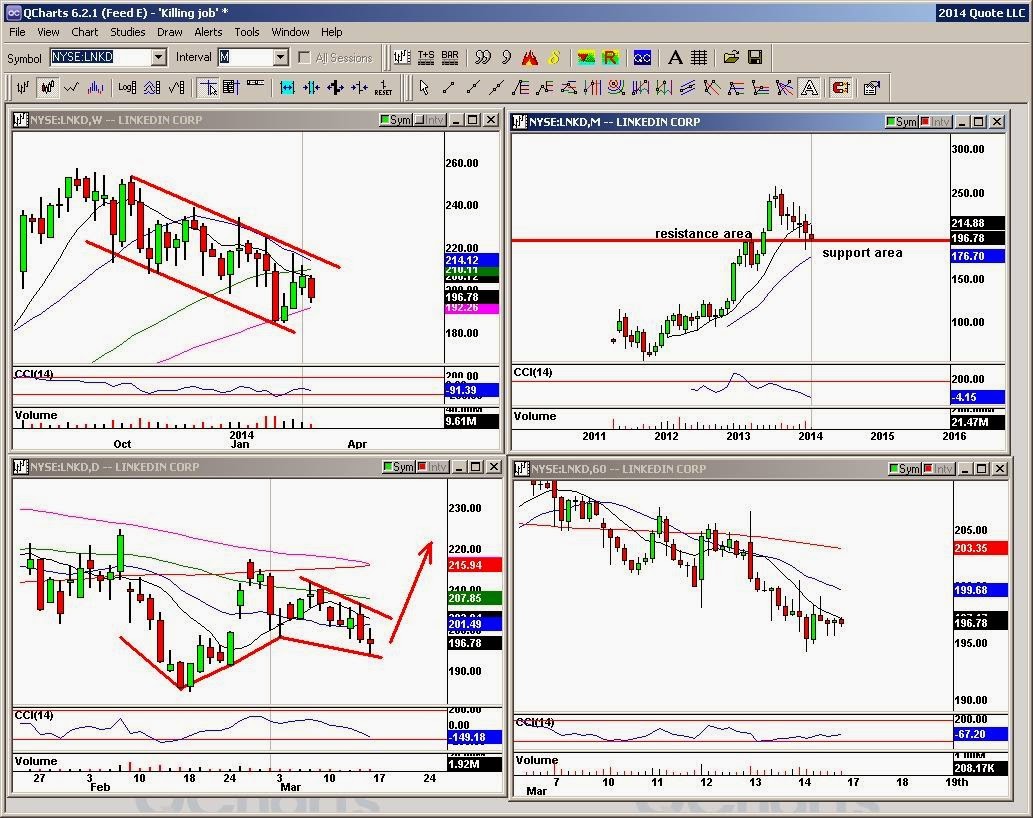Open the Help menu
Viewport: 1033px width, 818px height.
331,32
